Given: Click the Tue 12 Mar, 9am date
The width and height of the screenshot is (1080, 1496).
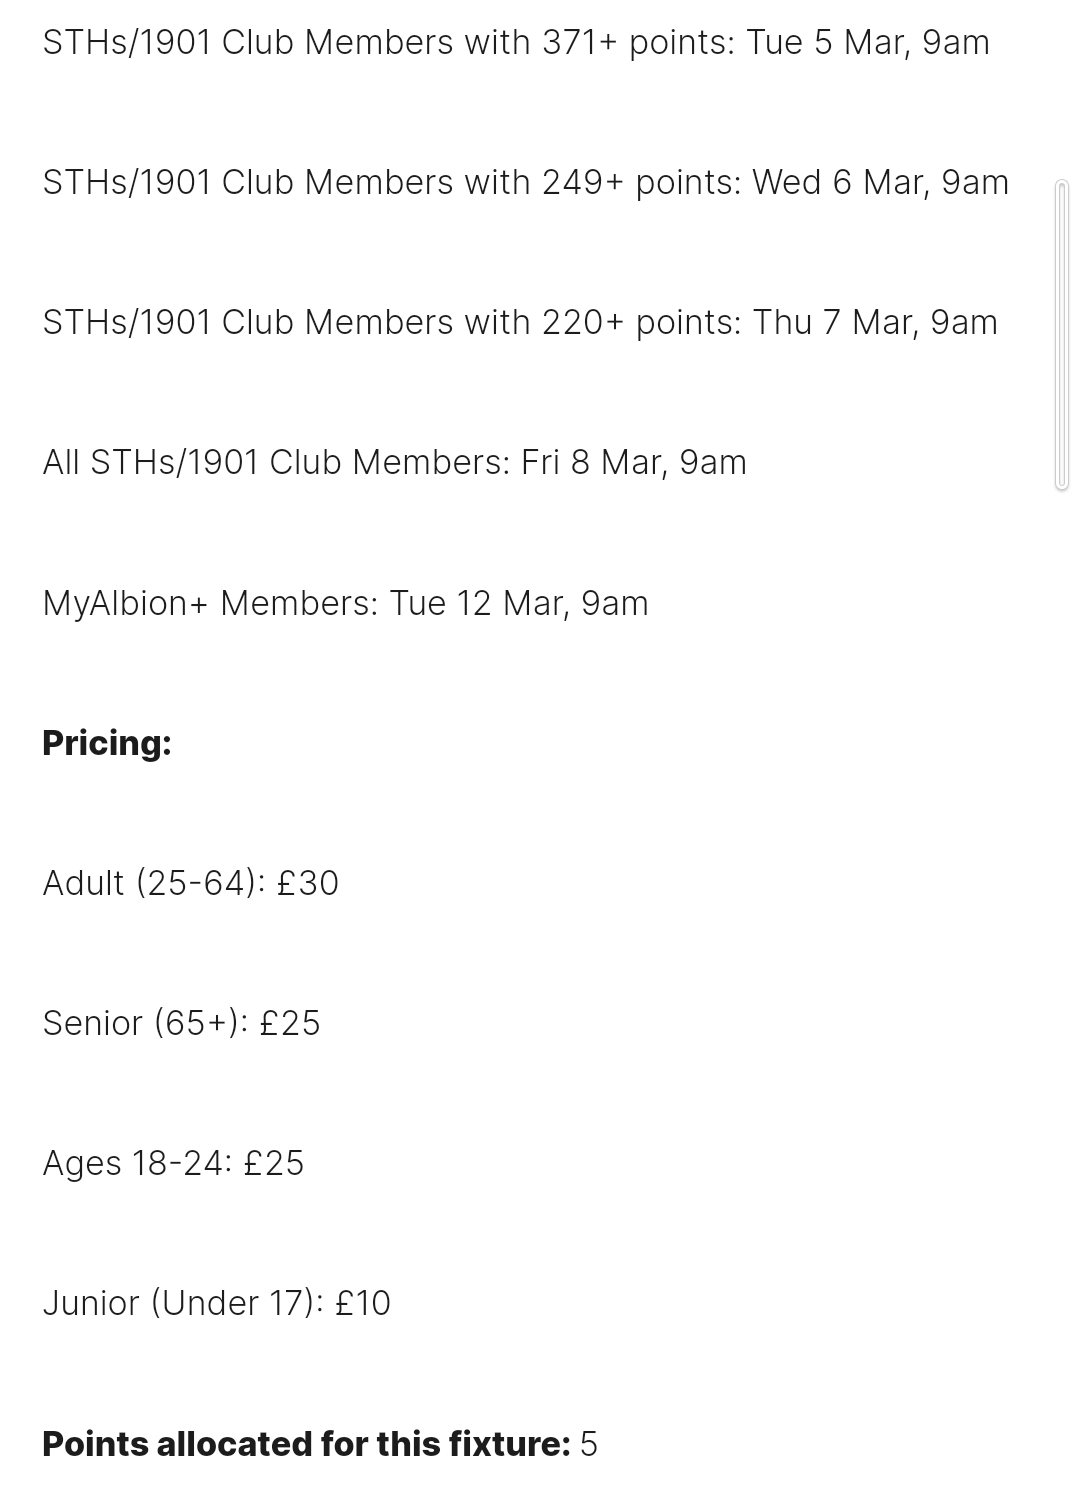Looking at the screenshot, I should pyautogui.click(x=519, y=604).
